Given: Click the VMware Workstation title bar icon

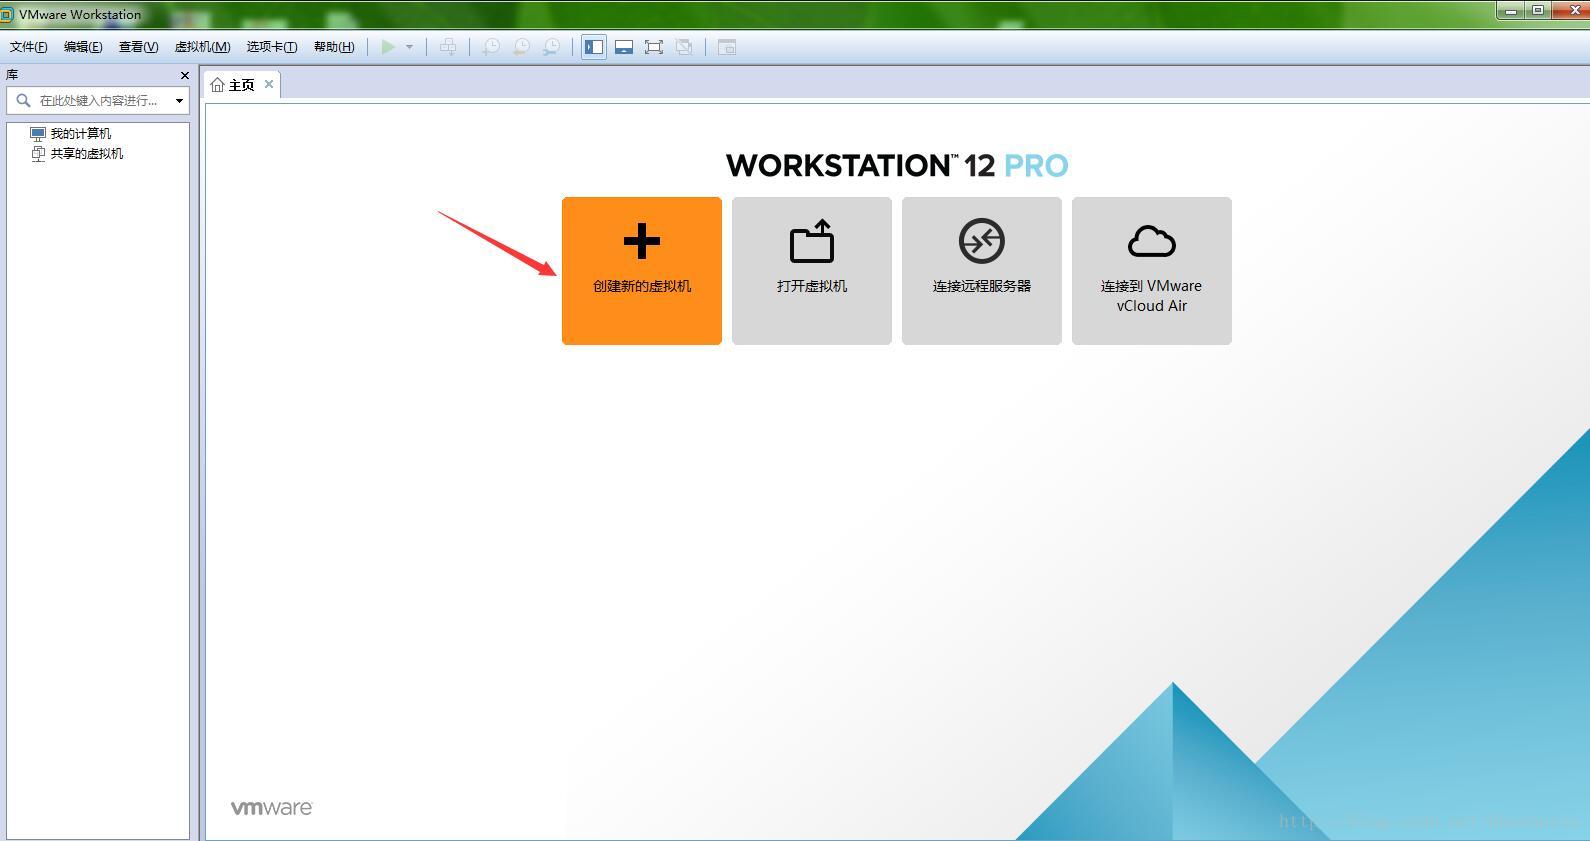Looking at the screenshot, I should pos(7,15).
